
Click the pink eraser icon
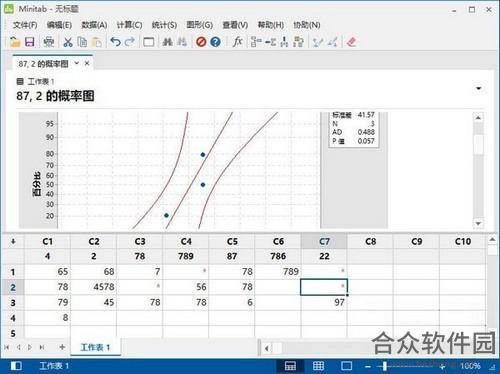click(x=351, y=42)
